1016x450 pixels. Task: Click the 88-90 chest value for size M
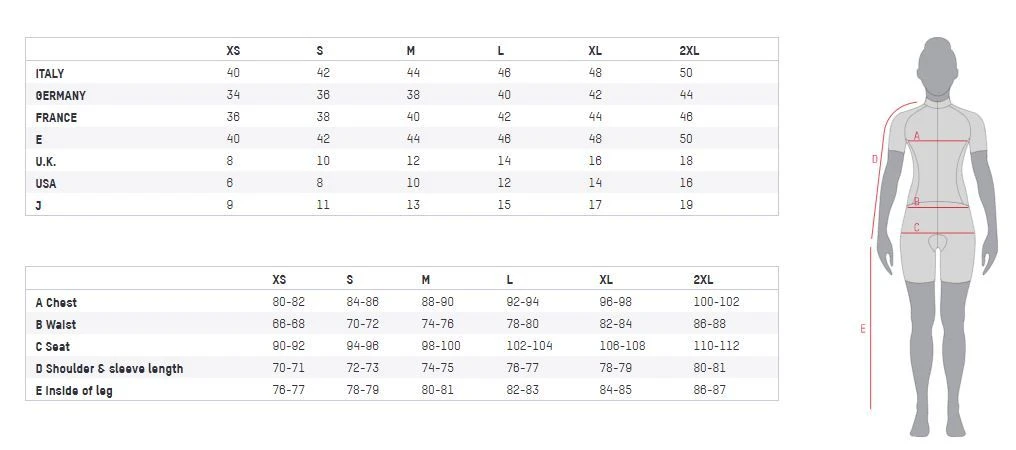[x=437, y=302]
